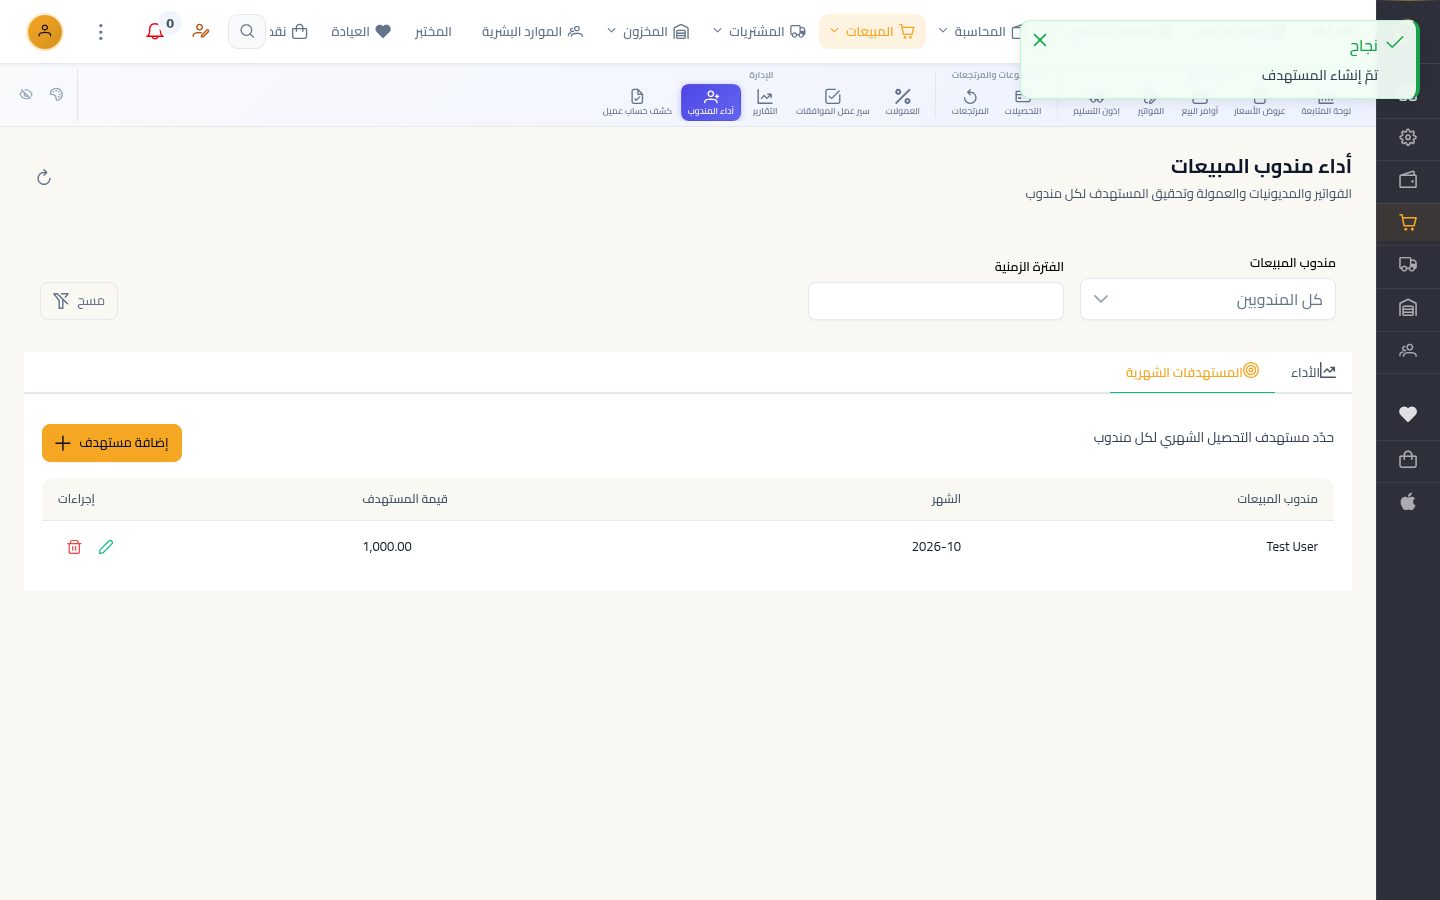Click the theme palette icon
This screenshot has width=1440, height=900.
tap(56, 94)
